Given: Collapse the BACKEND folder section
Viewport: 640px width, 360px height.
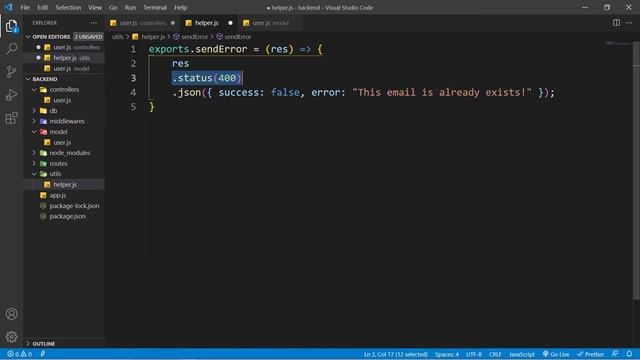Looking at the screenshot, I should 64,79.
